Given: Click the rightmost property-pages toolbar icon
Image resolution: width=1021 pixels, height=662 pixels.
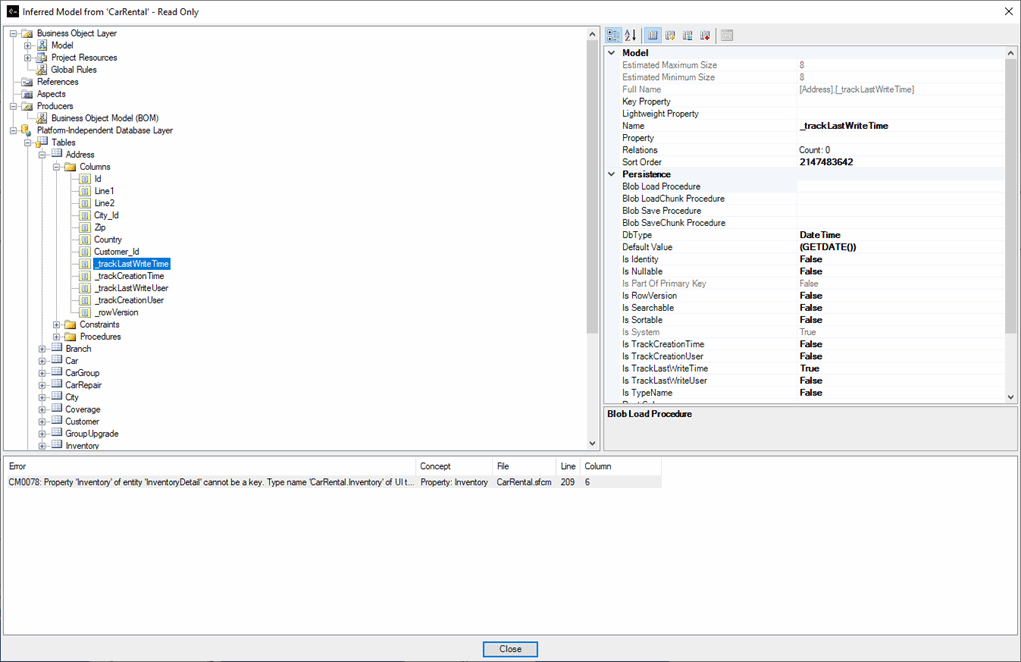Looking at the screenshot, I should click(726, 34).
